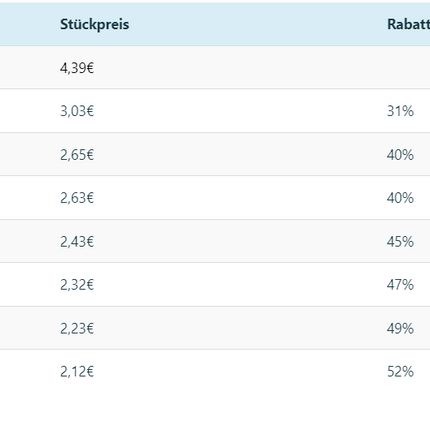Select the 2,12€ unit price cell
Viewport: 430px width, 430px height.
[77, 372]
